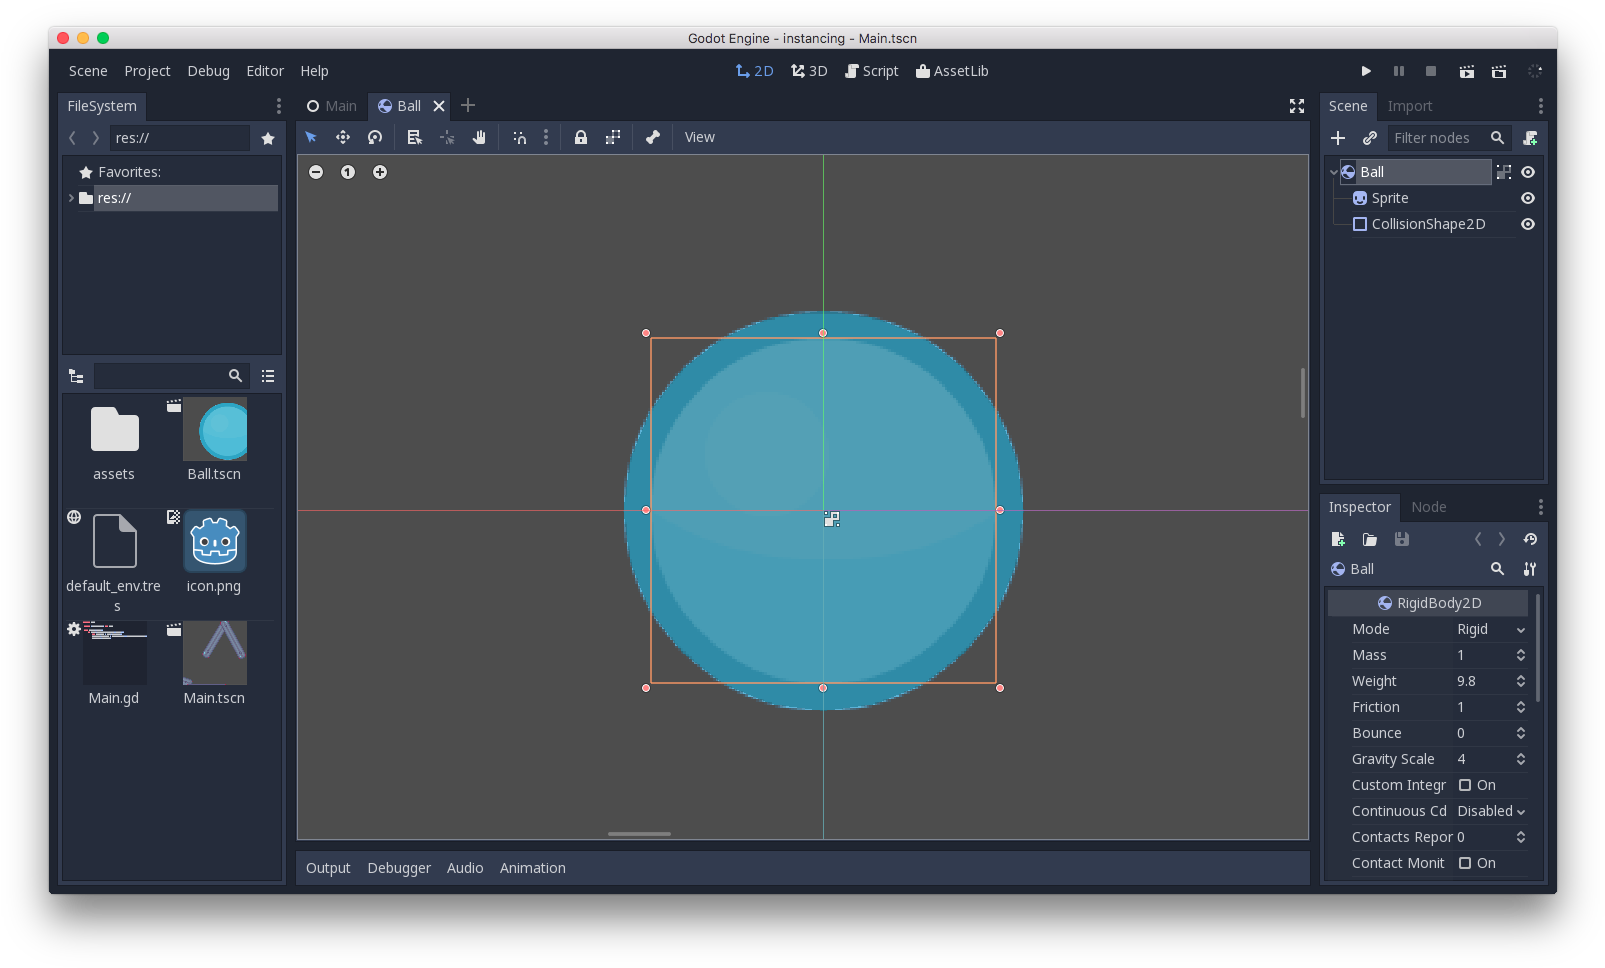The height and width of the screenshot is (968, 1605).
Task: Open the Ball.tscn thumbnail
Action: pos(215,430)
